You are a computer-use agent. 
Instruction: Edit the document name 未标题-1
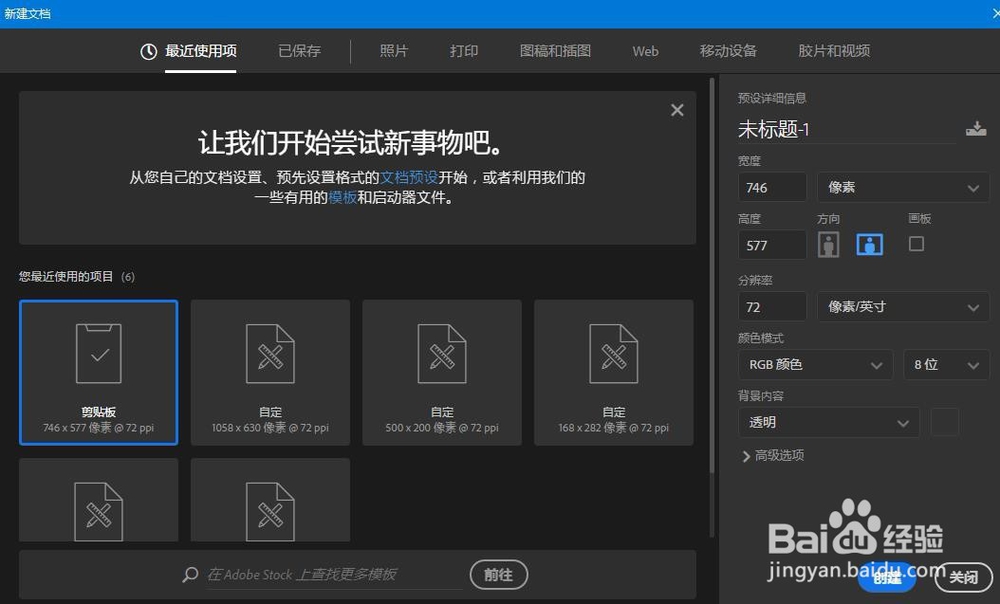[846, 129]
